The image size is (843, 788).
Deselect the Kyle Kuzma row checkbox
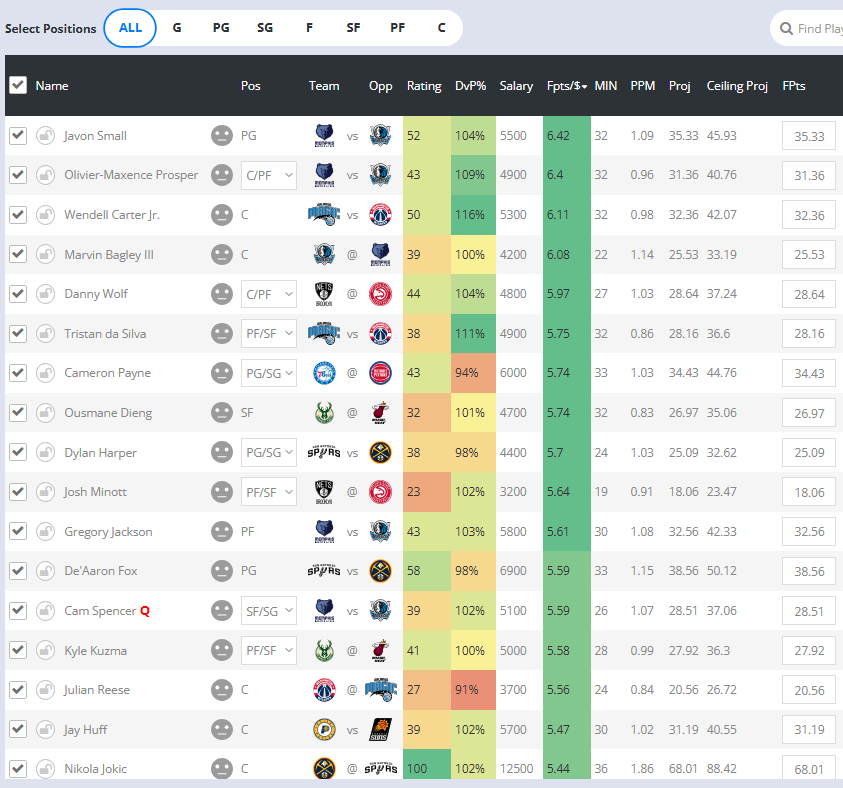click(x=17, y=650)
